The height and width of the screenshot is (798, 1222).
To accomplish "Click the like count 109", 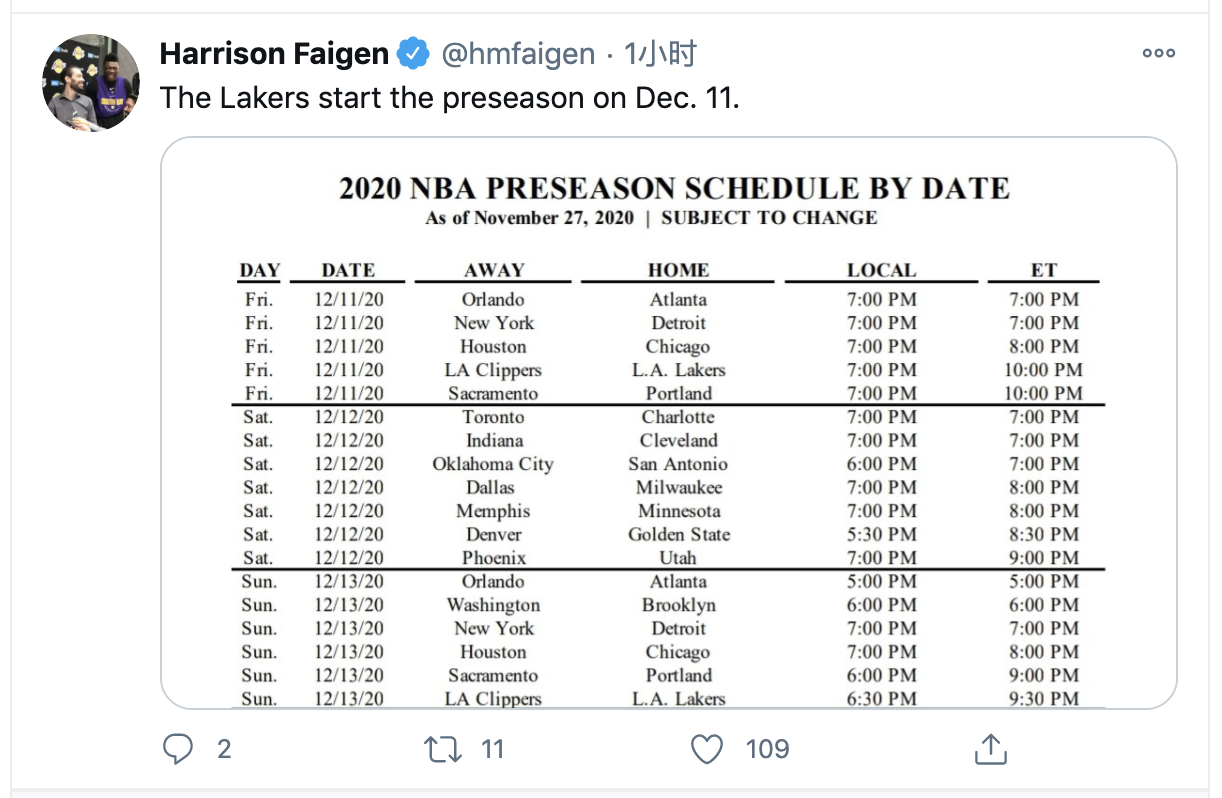I will pyautogui.click(x=768, y=748).
